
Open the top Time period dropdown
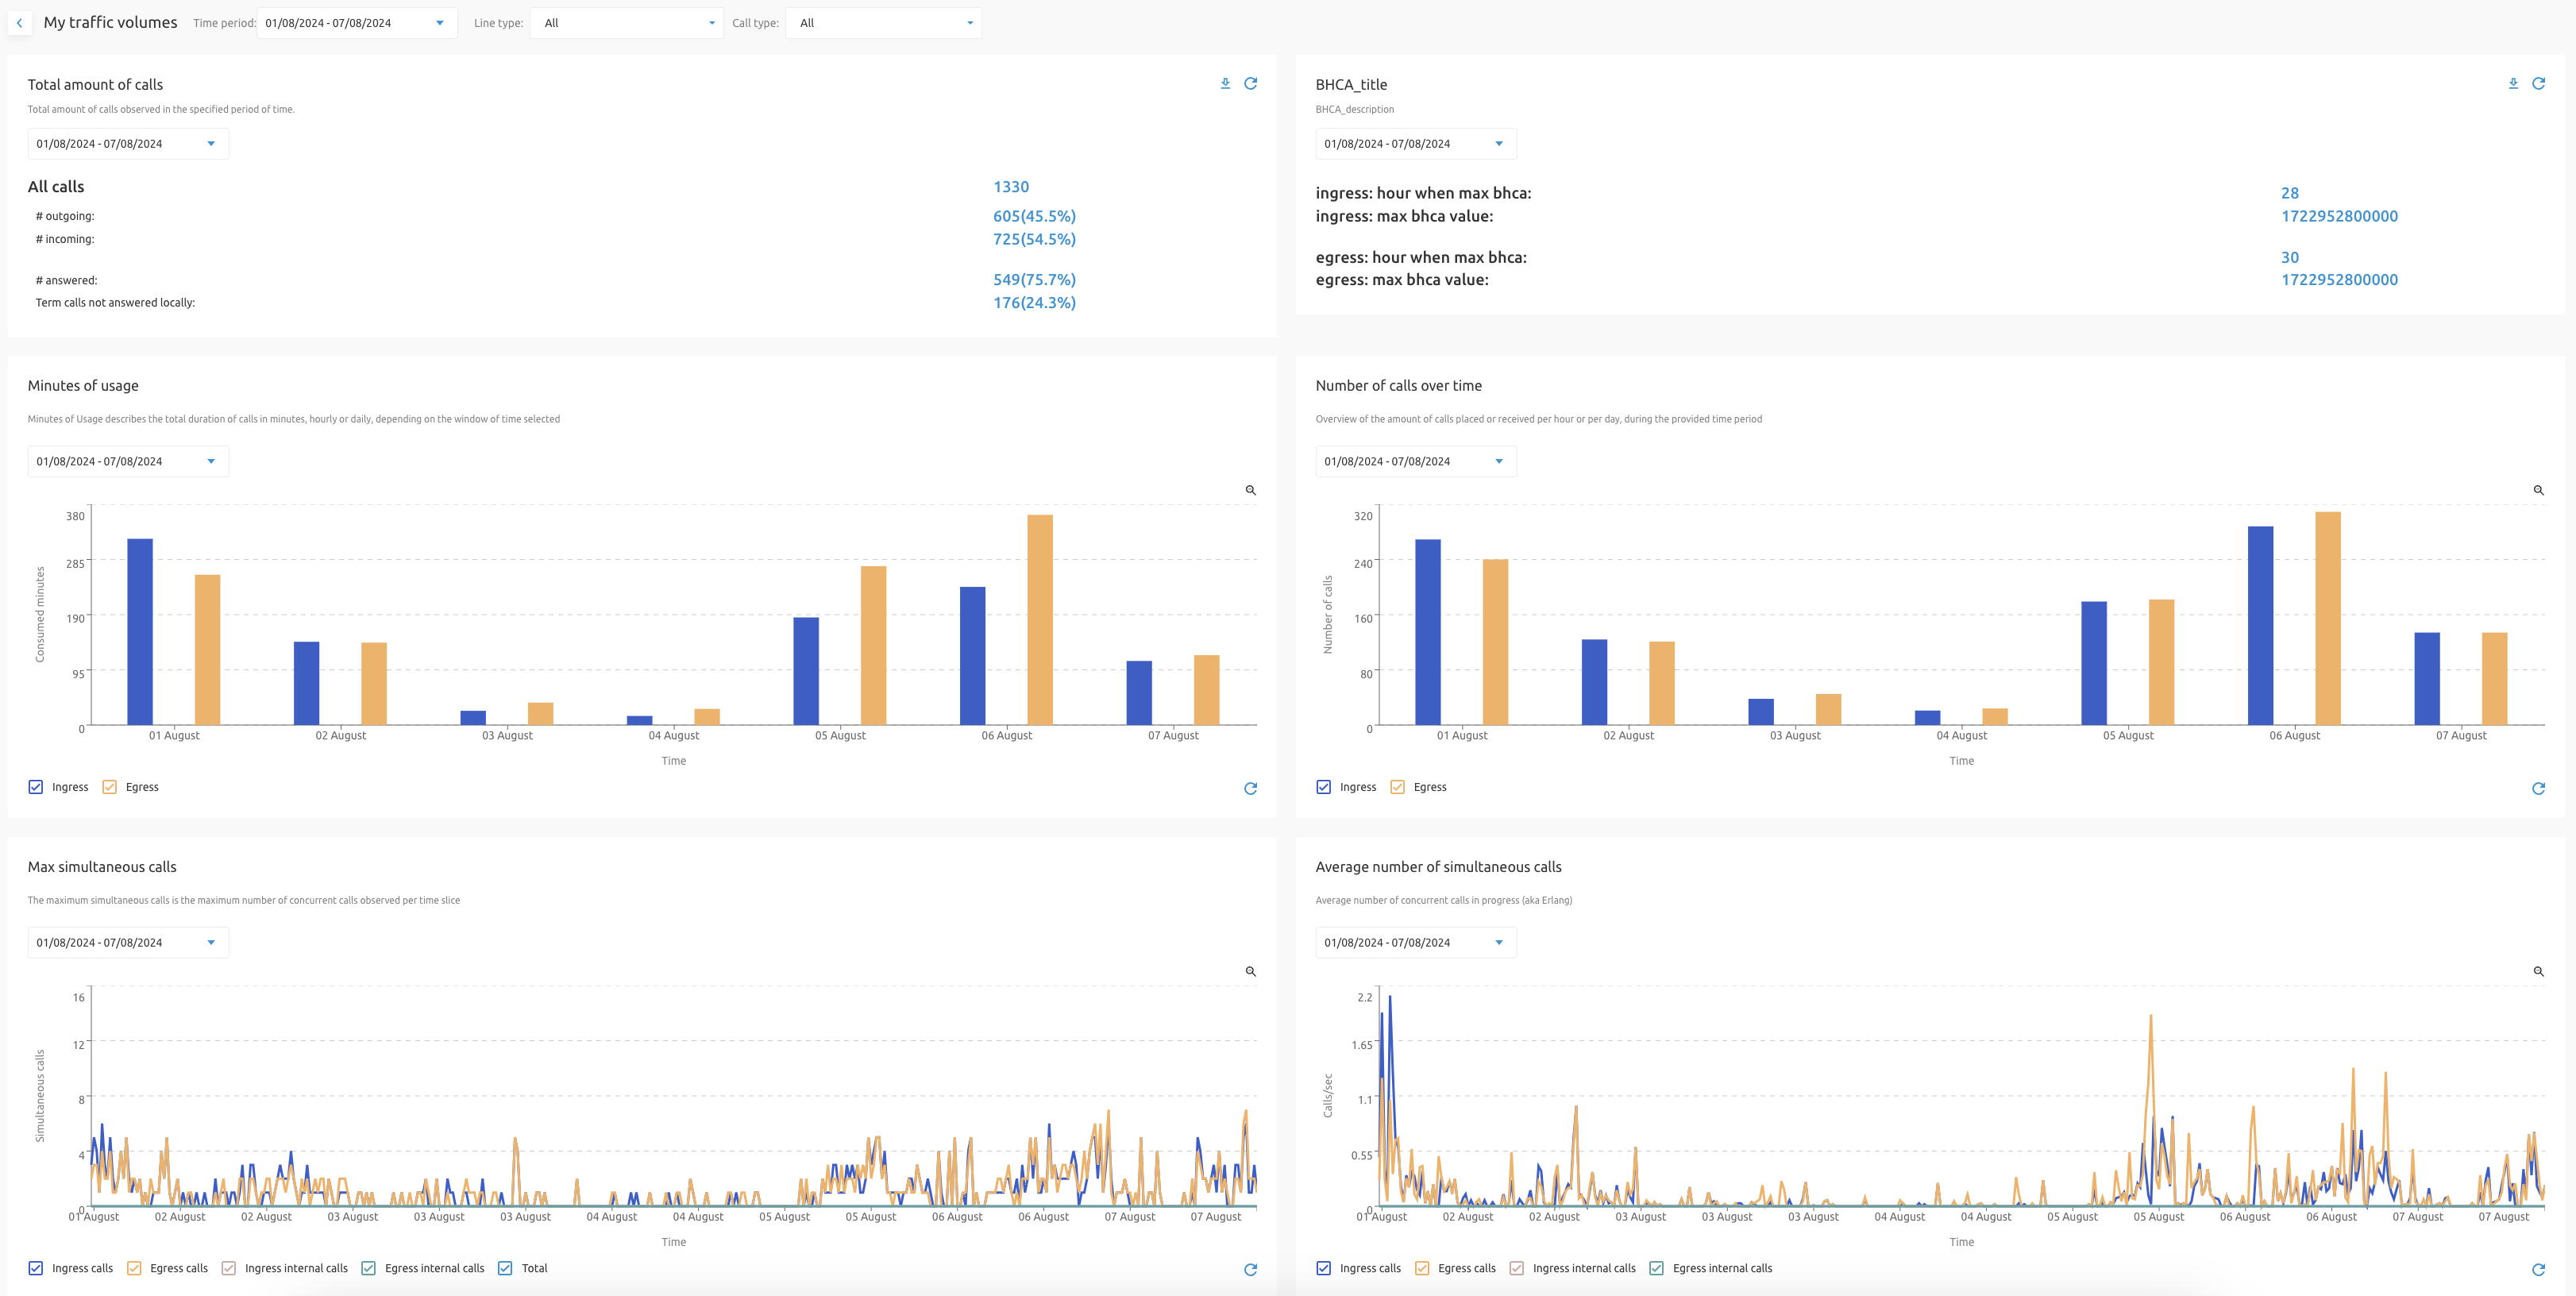coord(357,23)
